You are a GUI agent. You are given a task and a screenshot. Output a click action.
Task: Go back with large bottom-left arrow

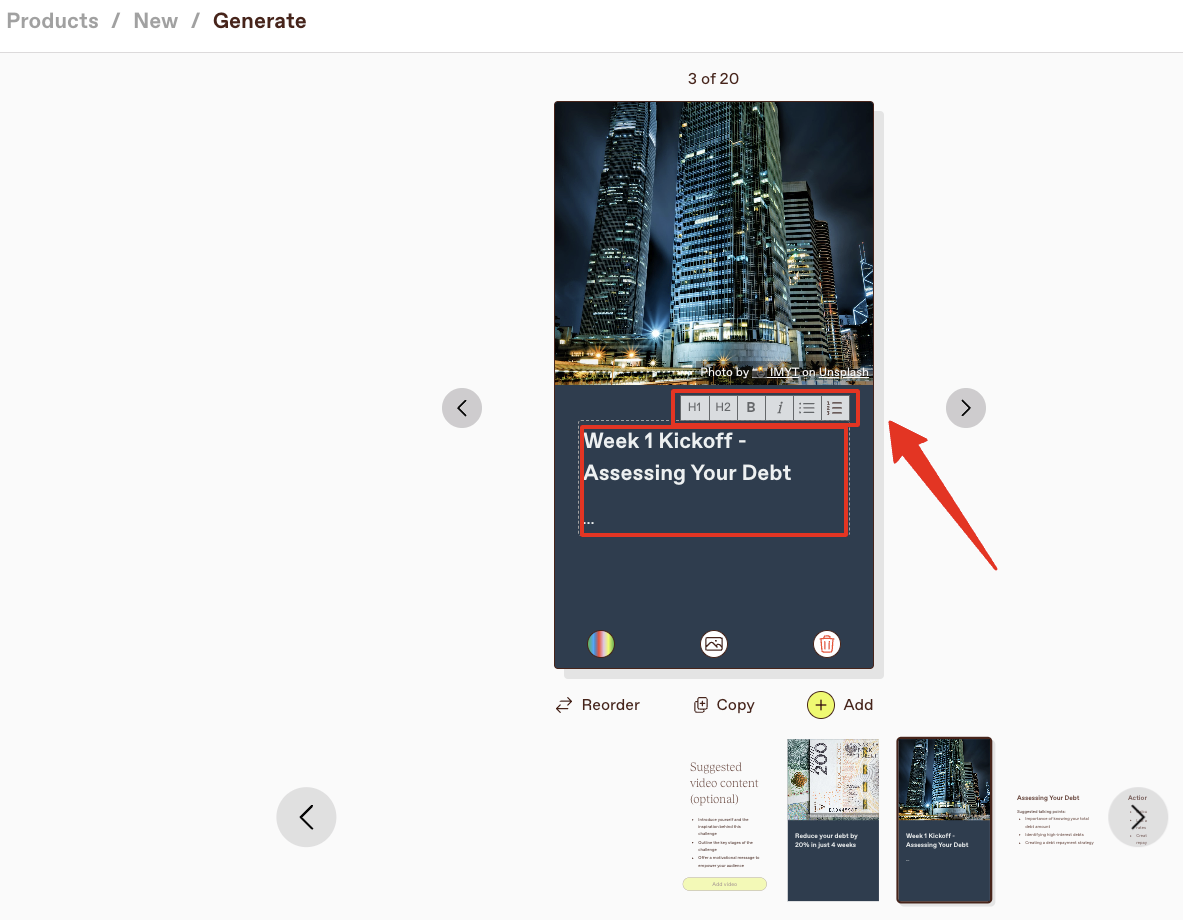(x=306, y=817)
